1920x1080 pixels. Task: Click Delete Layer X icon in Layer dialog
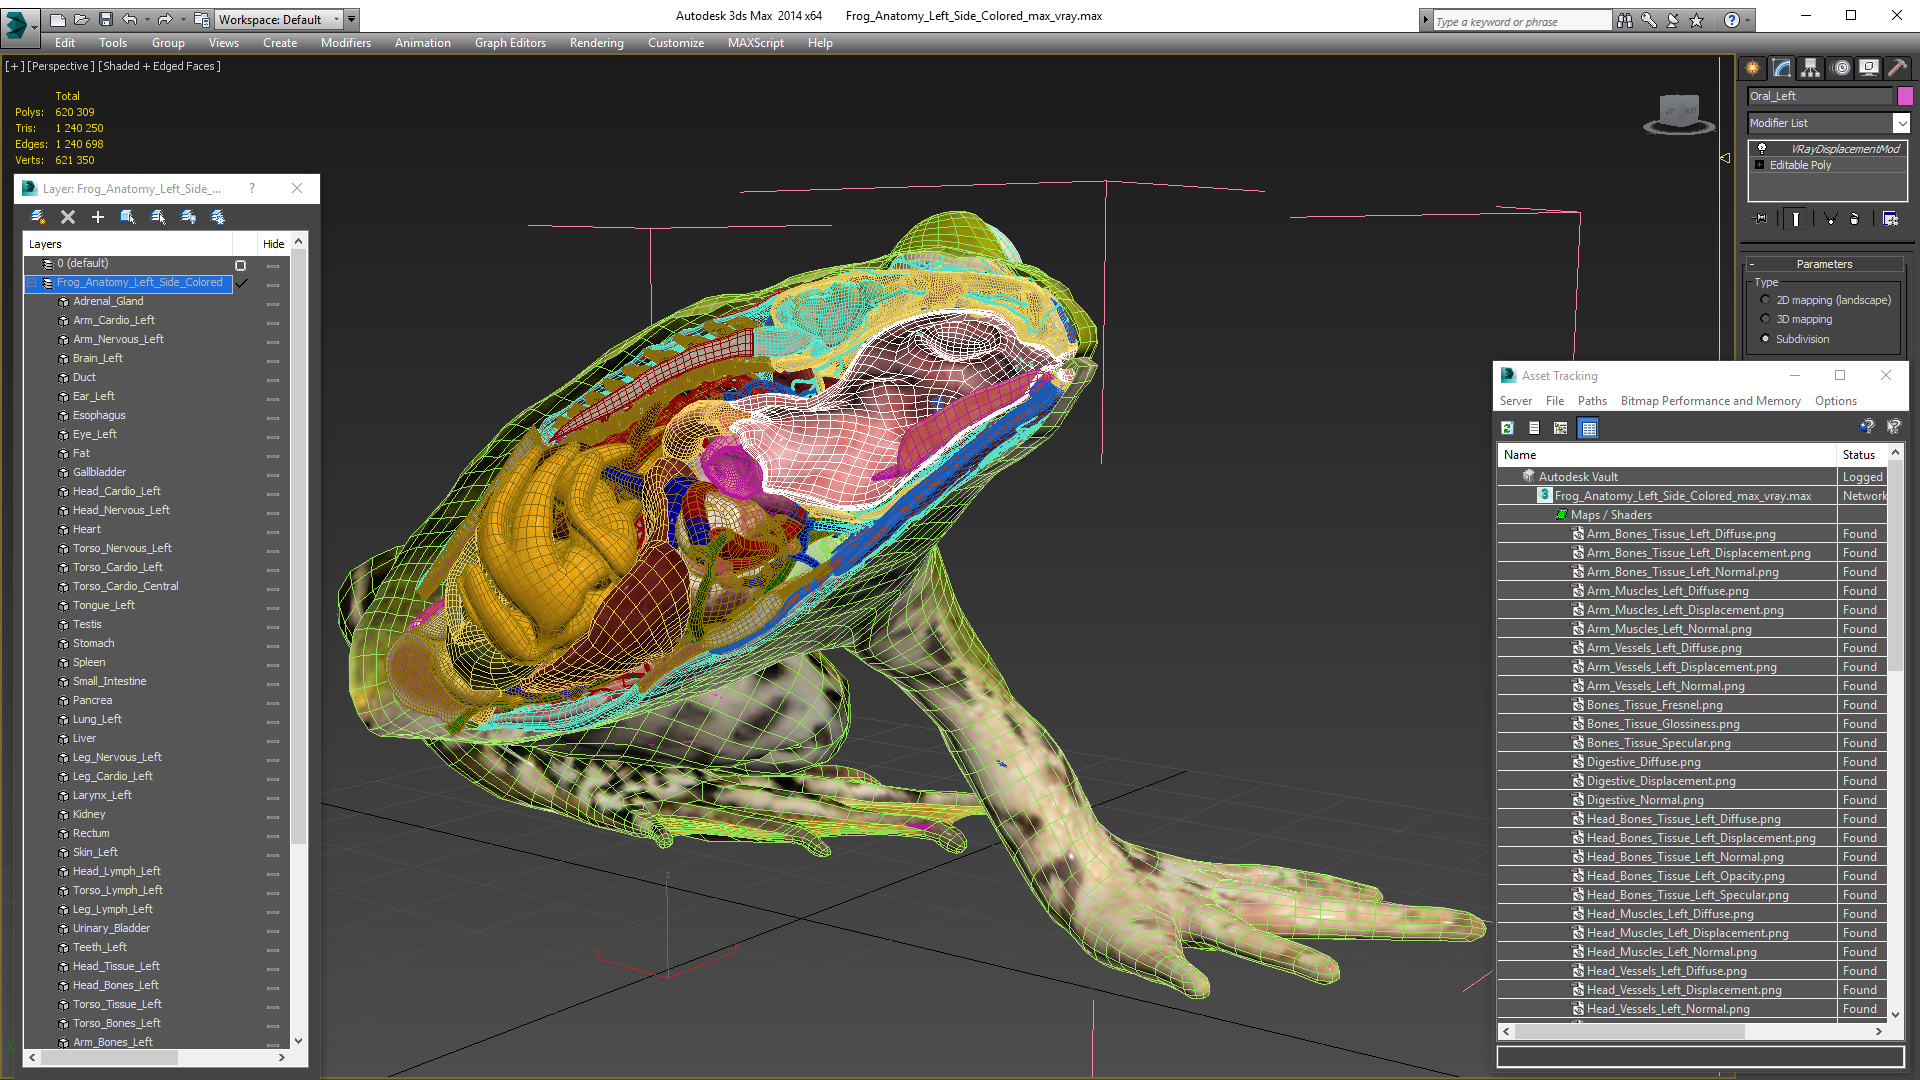[68, 217]
